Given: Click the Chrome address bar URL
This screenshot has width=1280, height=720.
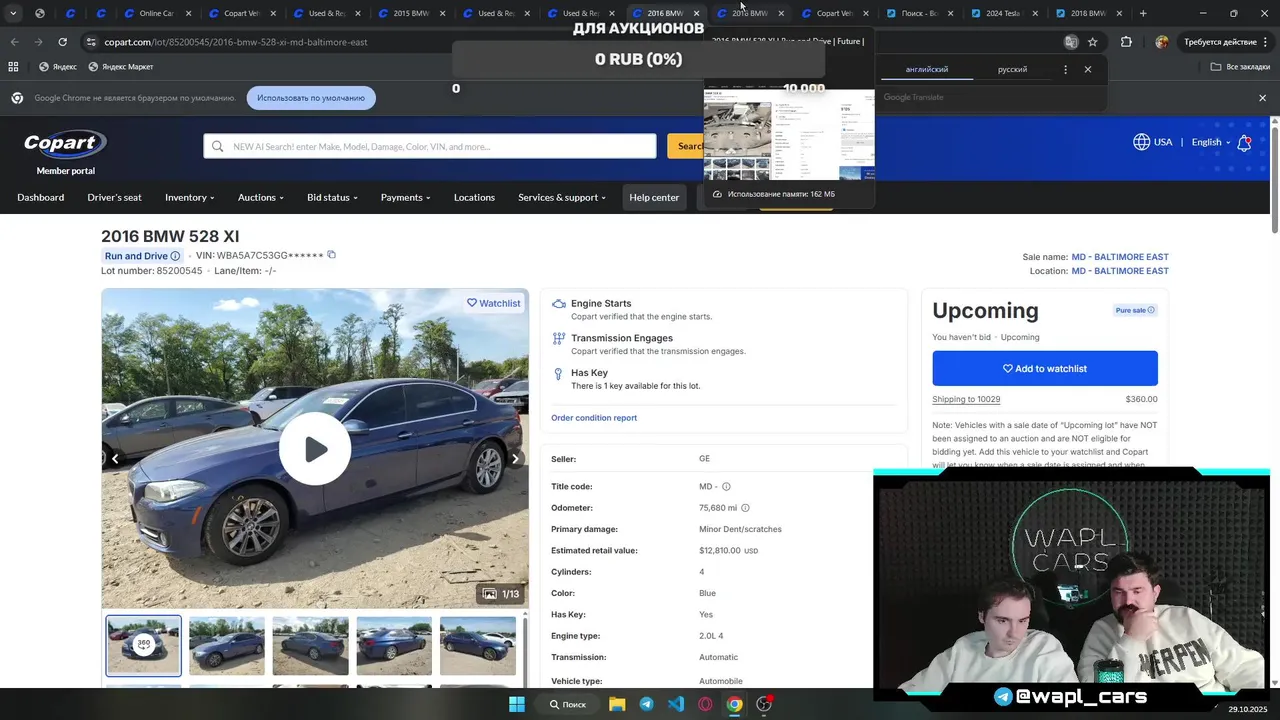Looking at the screenshot, I should tap(236, 42).
